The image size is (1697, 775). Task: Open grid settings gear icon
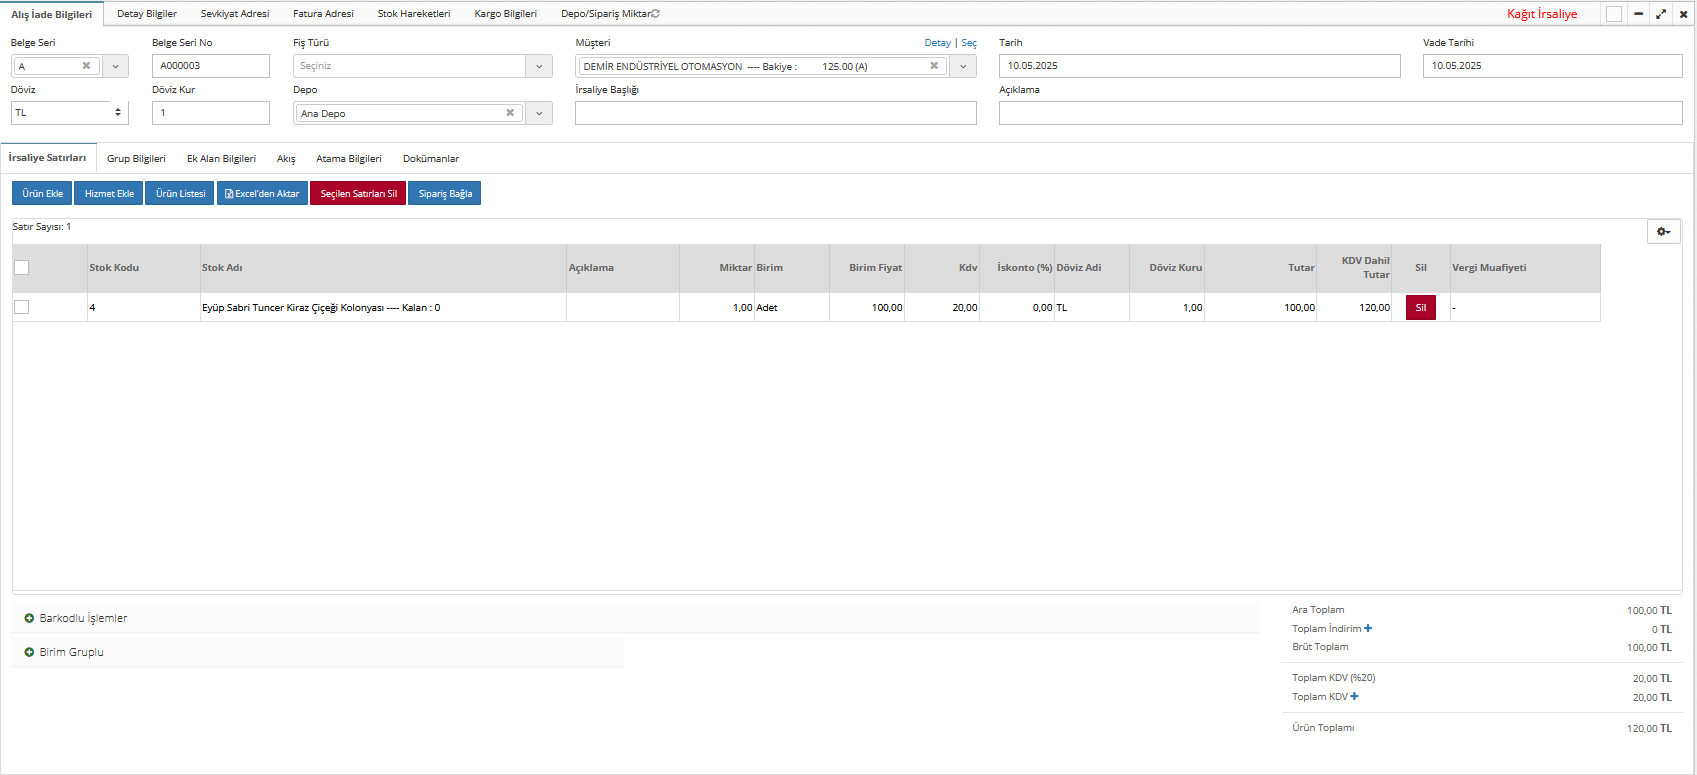click(1663, 232)
